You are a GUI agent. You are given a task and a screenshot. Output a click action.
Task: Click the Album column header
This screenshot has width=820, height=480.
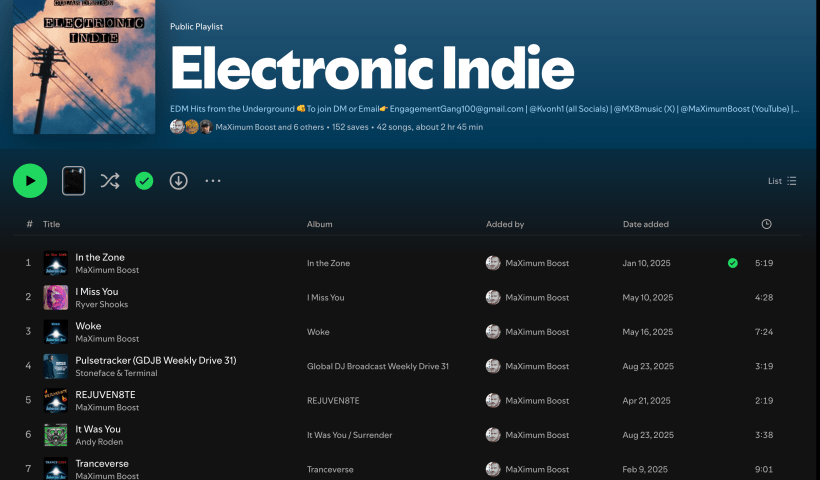tap(319, 224)
